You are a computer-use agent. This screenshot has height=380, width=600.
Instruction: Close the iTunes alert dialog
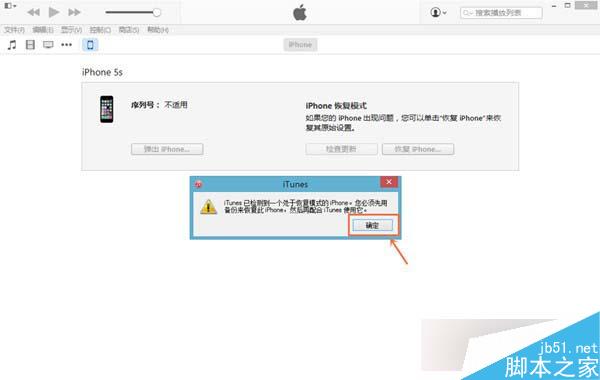click(389, 182)
